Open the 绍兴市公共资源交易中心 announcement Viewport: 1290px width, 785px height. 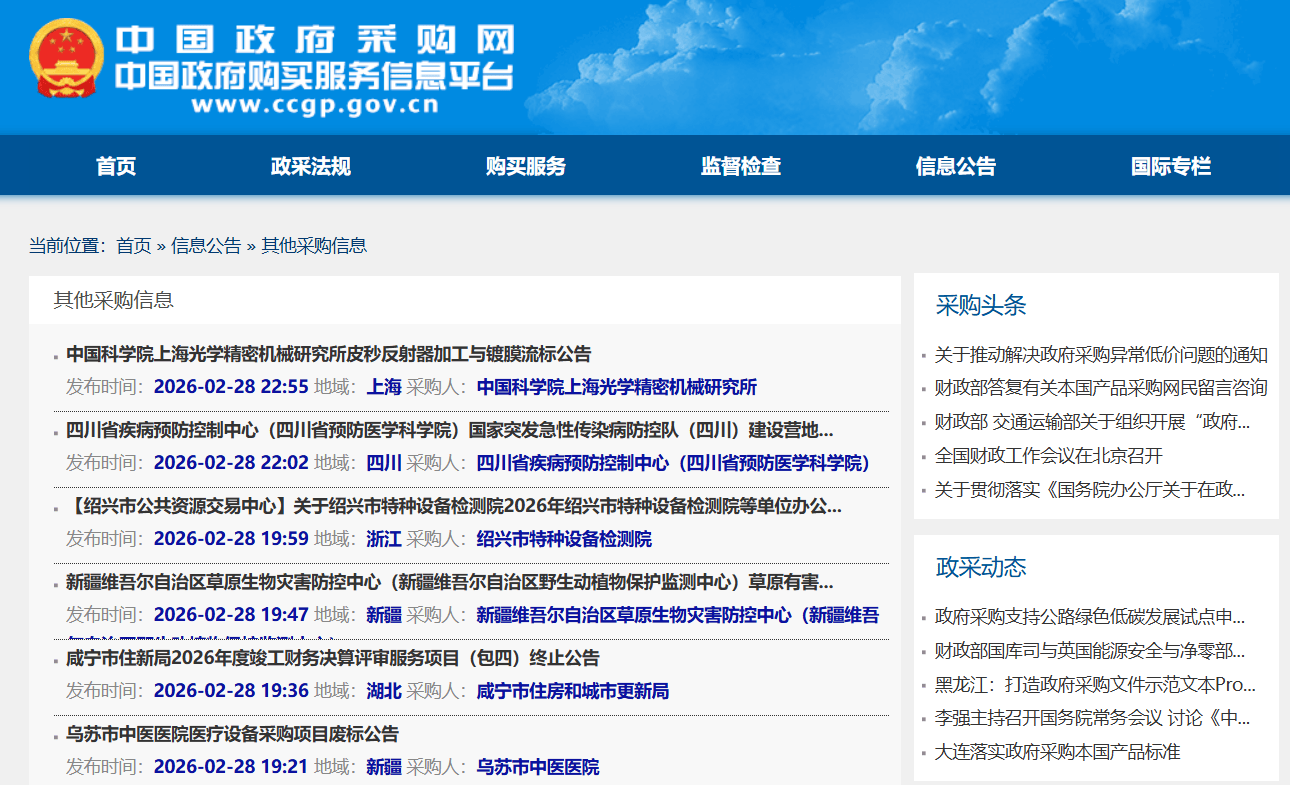(453, 506)
